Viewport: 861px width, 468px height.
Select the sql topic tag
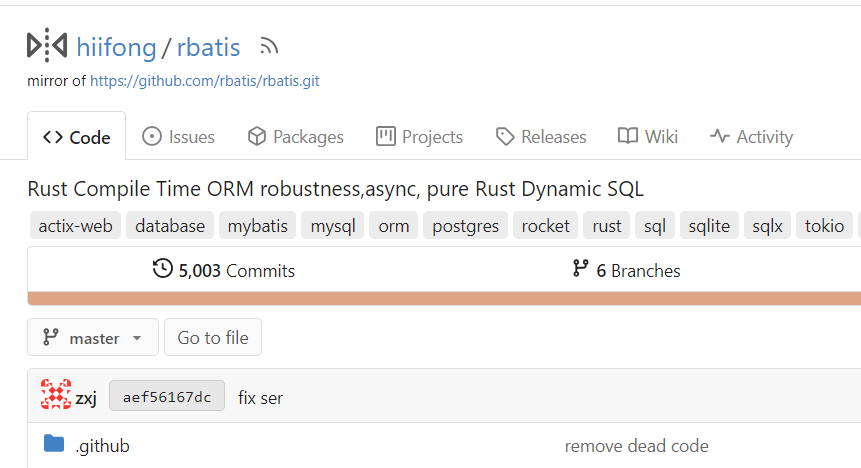655,226
